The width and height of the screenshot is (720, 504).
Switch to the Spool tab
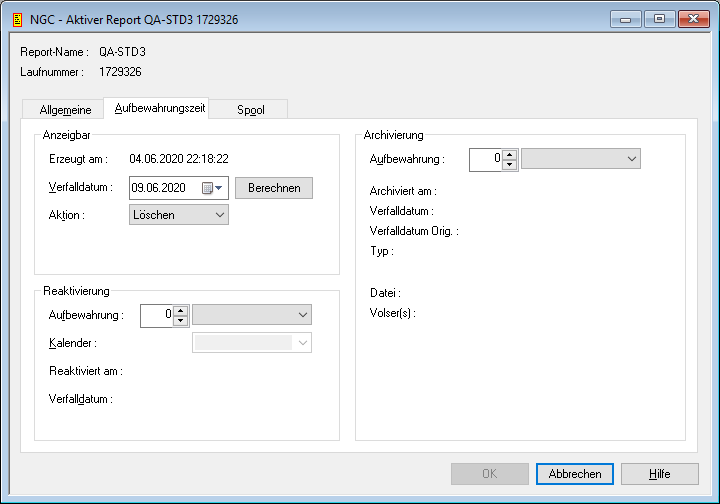pos(250,110)
